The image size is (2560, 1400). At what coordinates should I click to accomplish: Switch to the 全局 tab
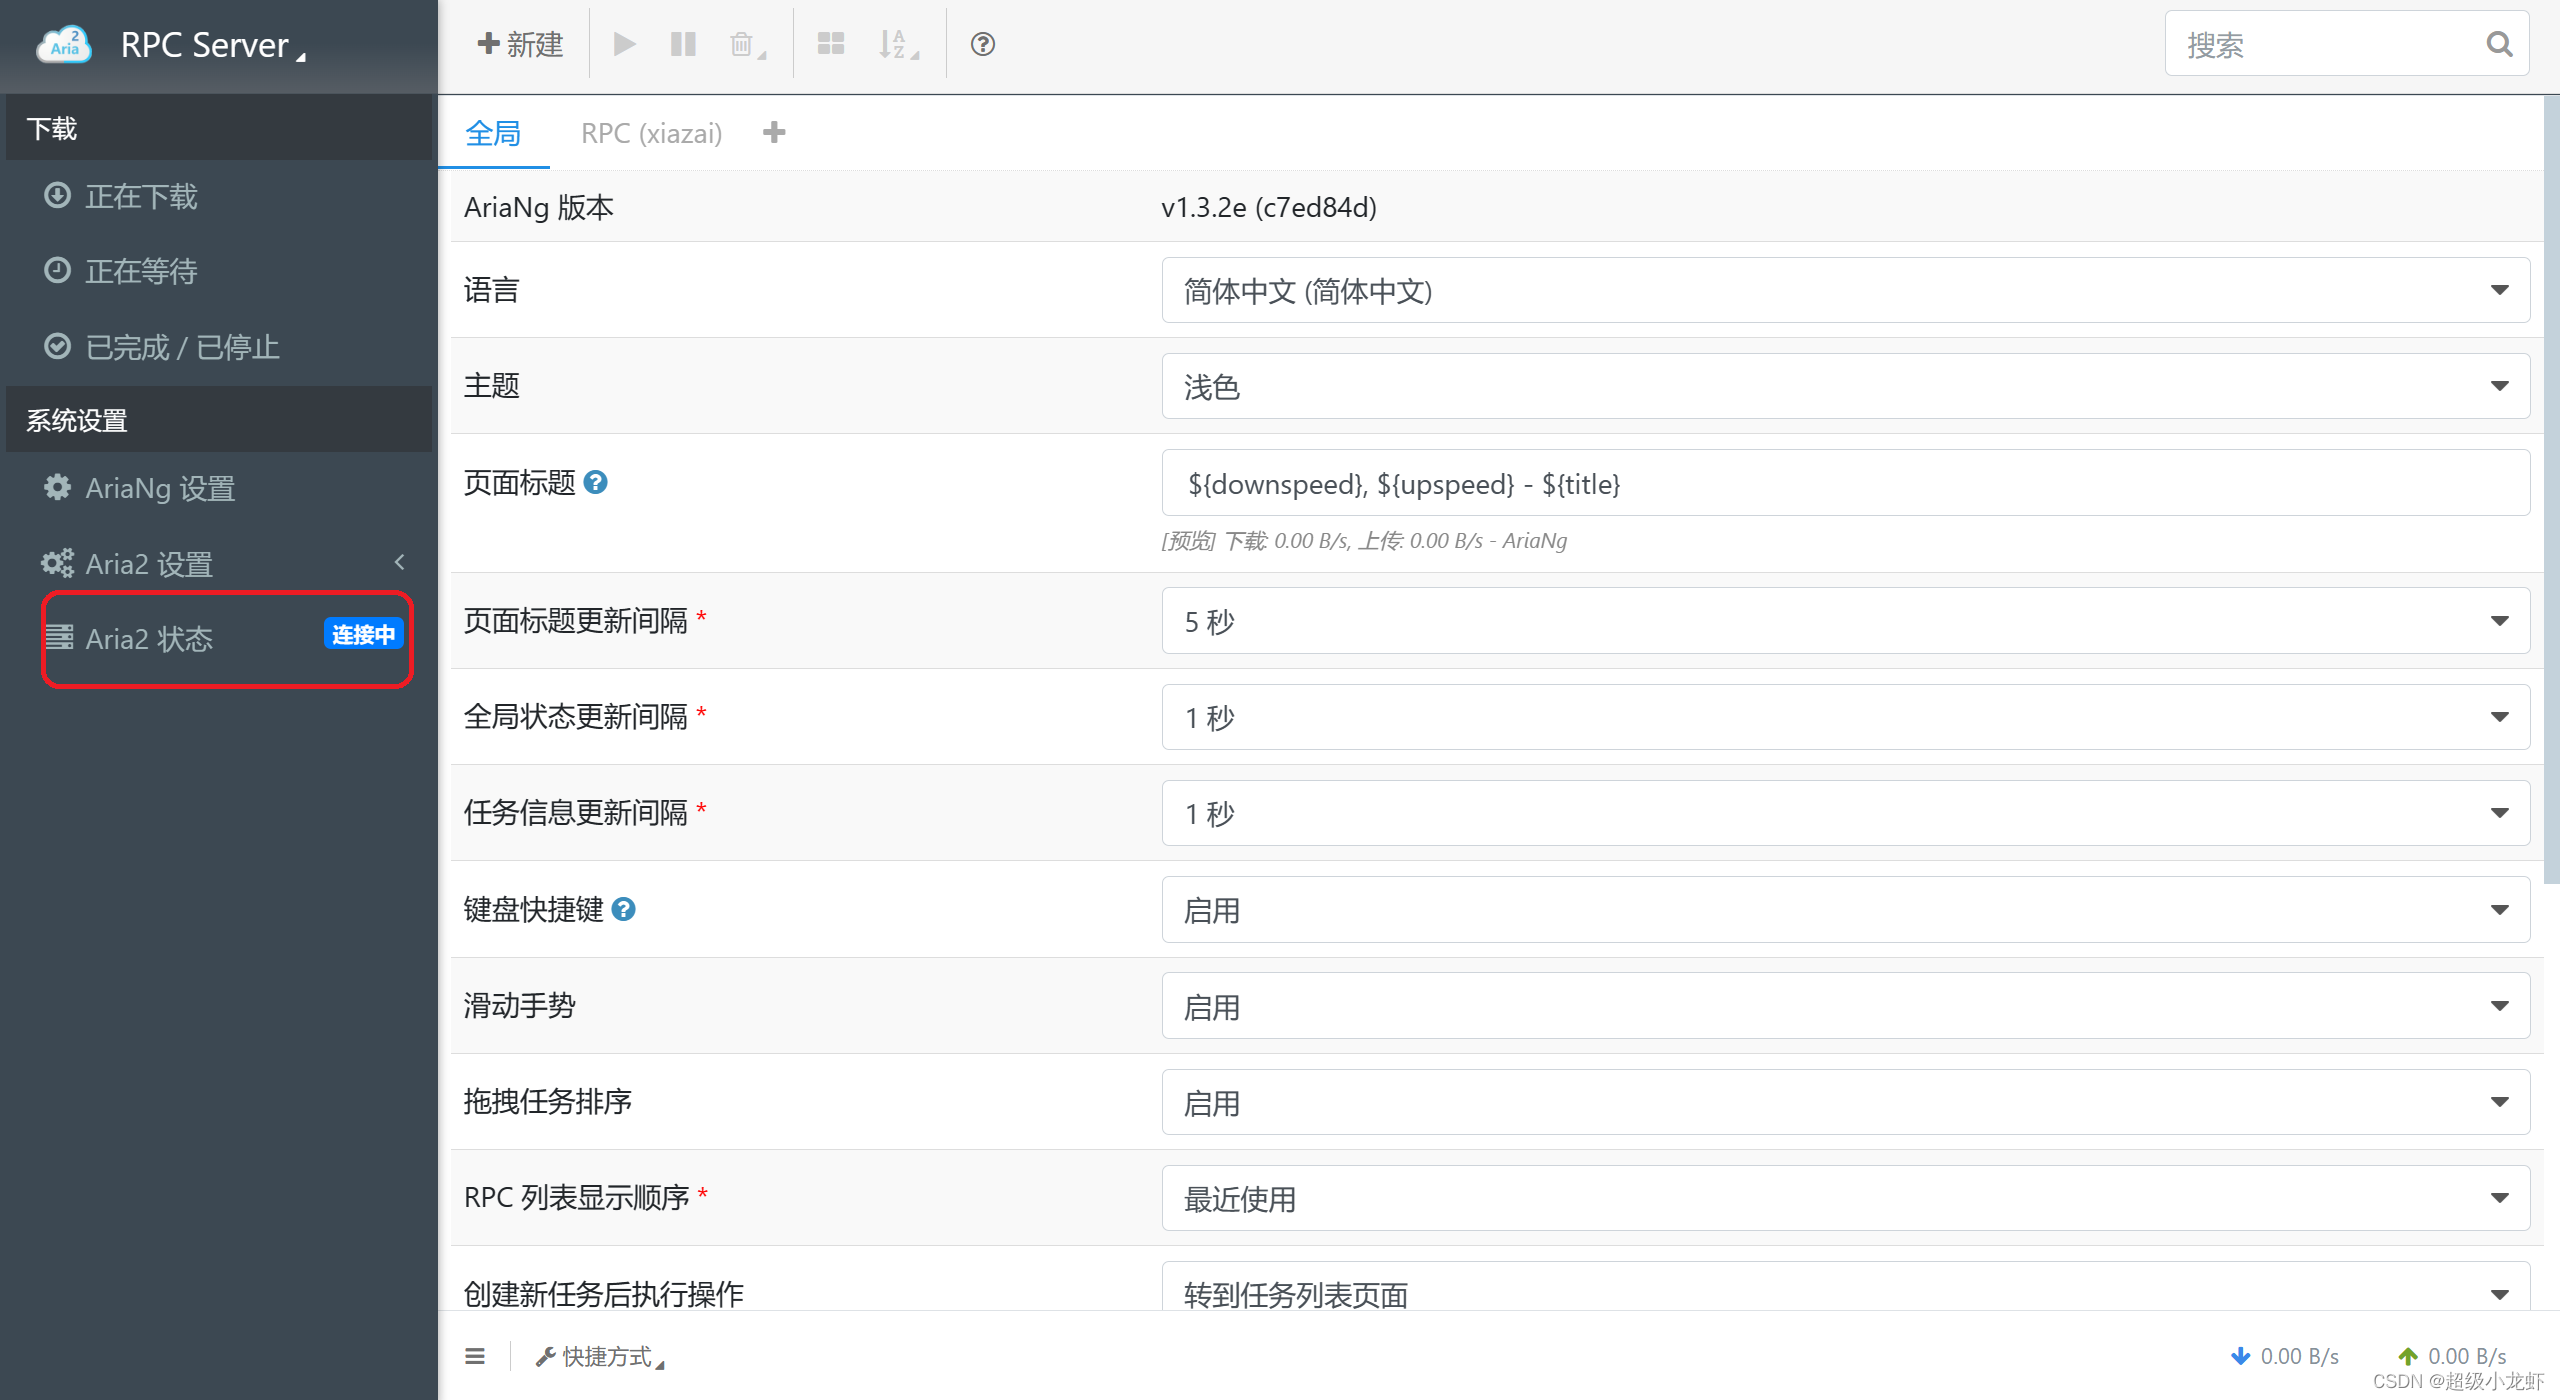(x=493, y=133)
